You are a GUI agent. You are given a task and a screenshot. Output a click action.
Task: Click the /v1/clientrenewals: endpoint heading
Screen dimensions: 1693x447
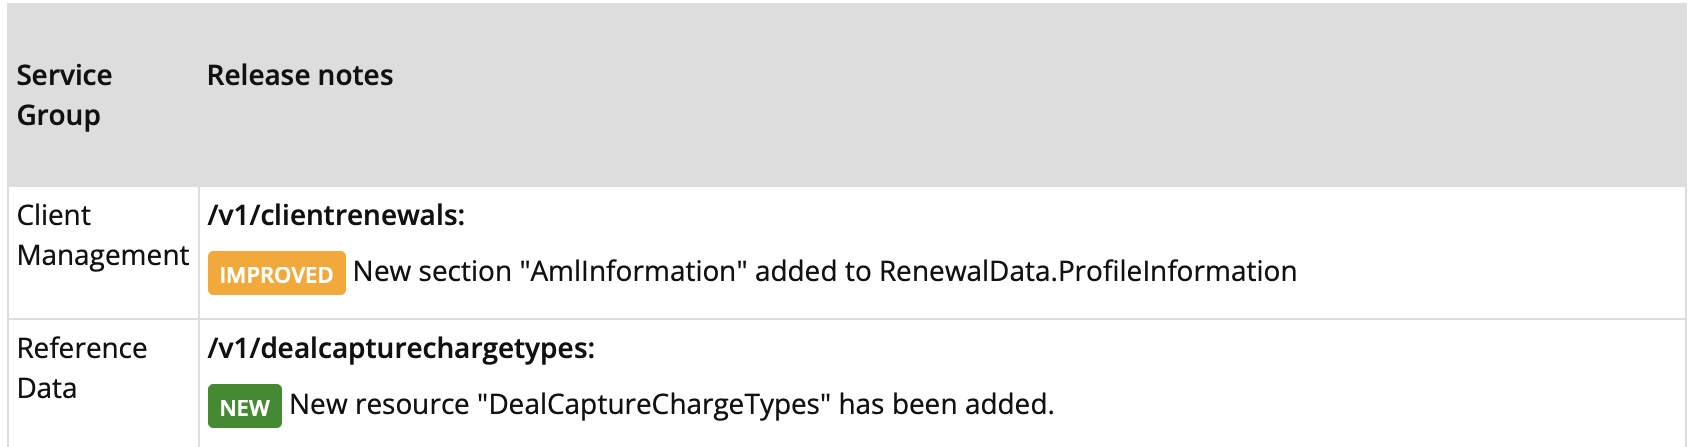pyautogui.click(x=336, y=215)
